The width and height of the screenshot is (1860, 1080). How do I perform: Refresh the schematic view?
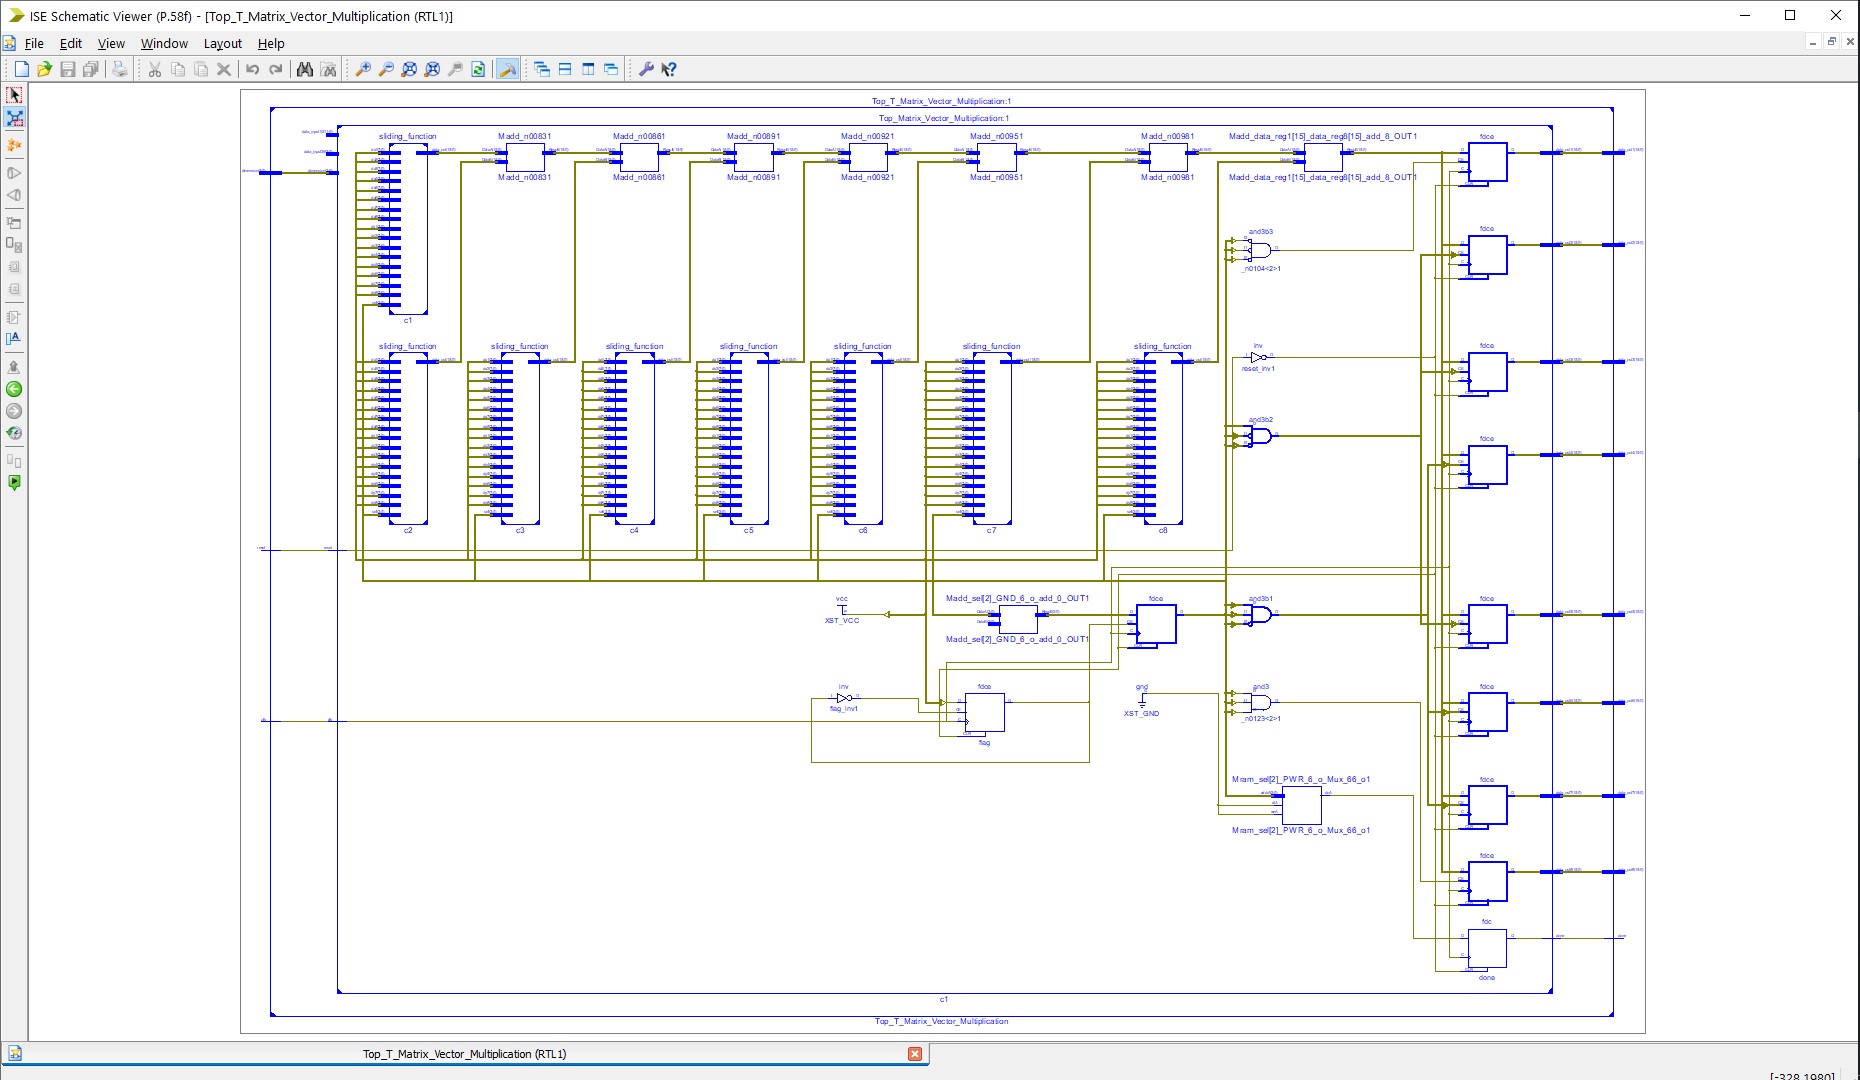tap(477, 69)
